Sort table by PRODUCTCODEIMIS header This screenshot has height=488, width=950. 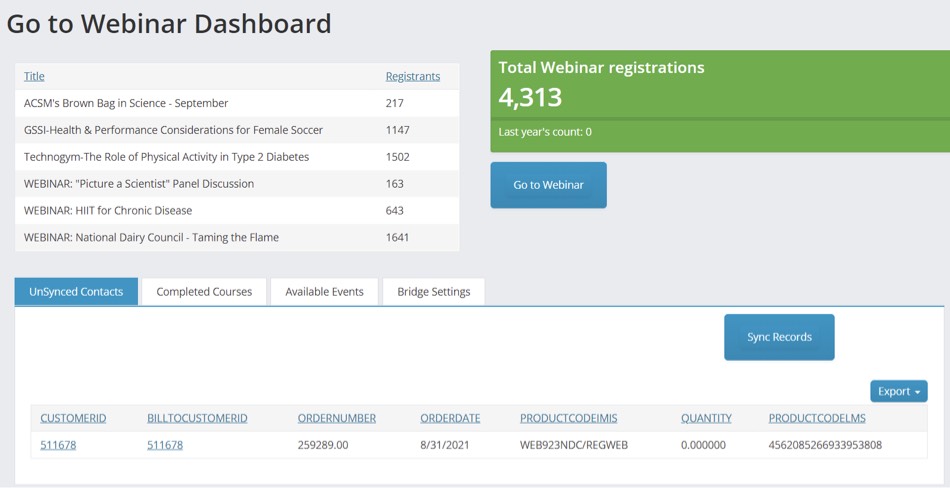(569, 418)
